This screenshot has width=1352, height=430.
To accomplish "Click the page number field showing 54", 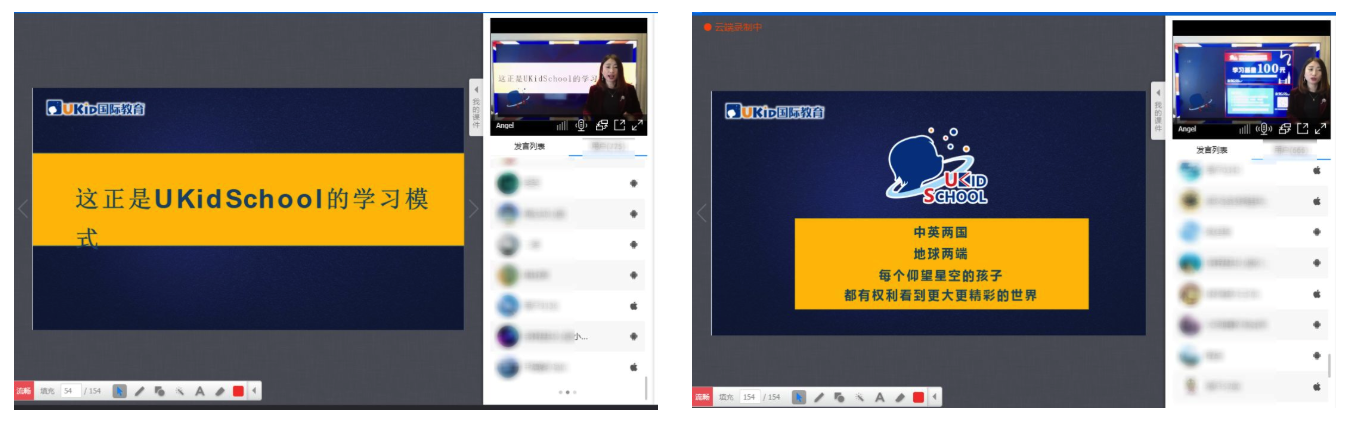I will pyautogui.click(x=71, y=391).
